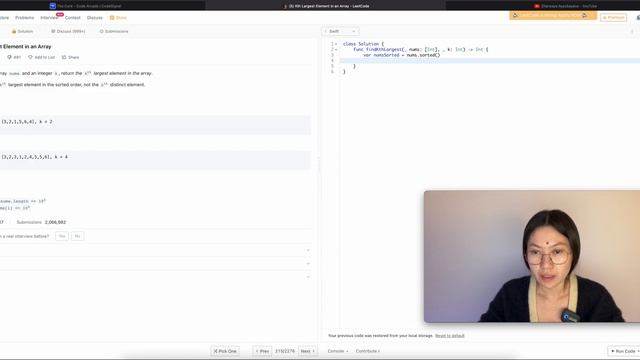This screenshot has height=360, width=640.
Task: Open the Problems menu item
Action: tap(24, 18)
